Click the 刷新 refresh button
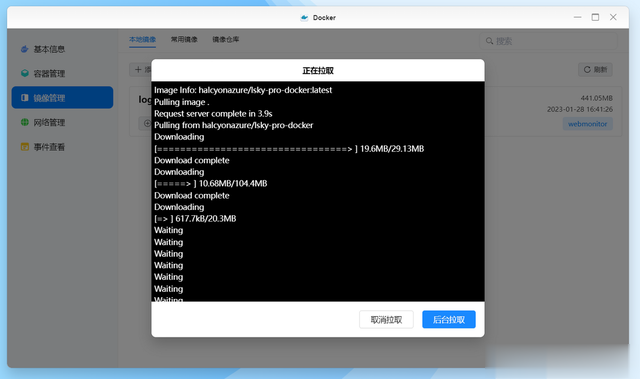The width and height of the screenshot is (640, 379). pyautogui.click(x=595, y=70)
